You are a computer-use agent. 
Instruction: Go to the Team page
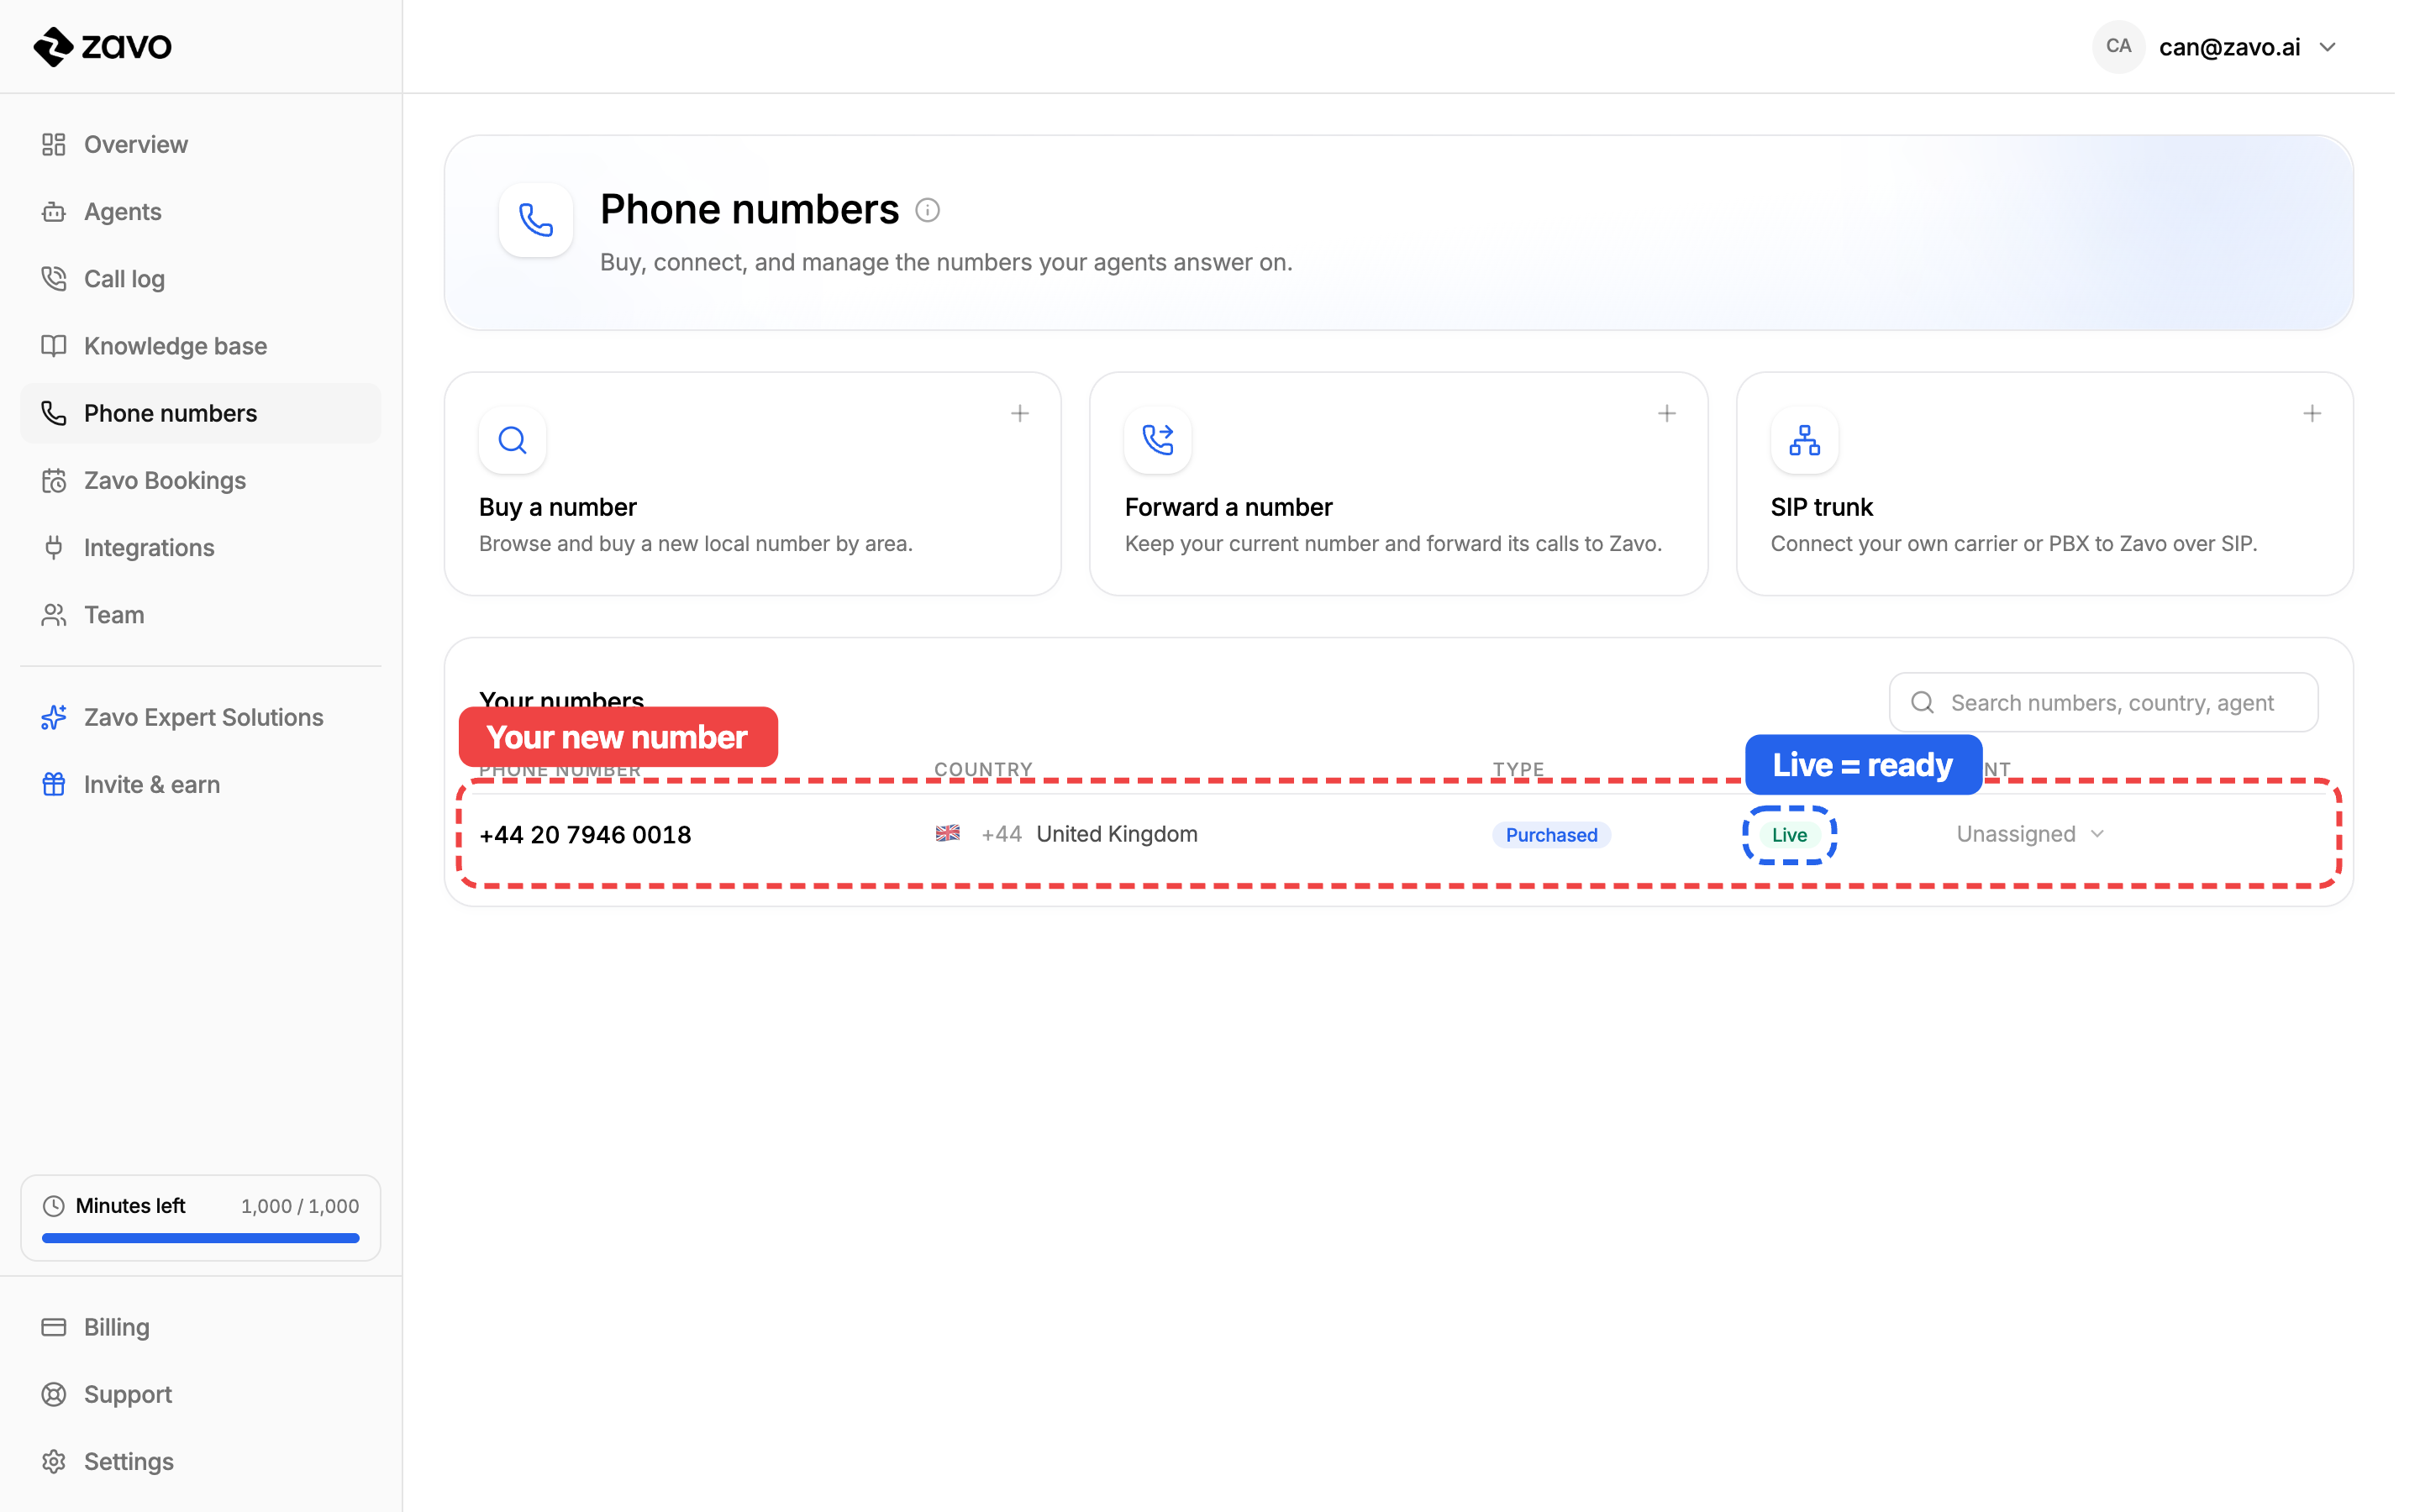(x=200, y=615)
